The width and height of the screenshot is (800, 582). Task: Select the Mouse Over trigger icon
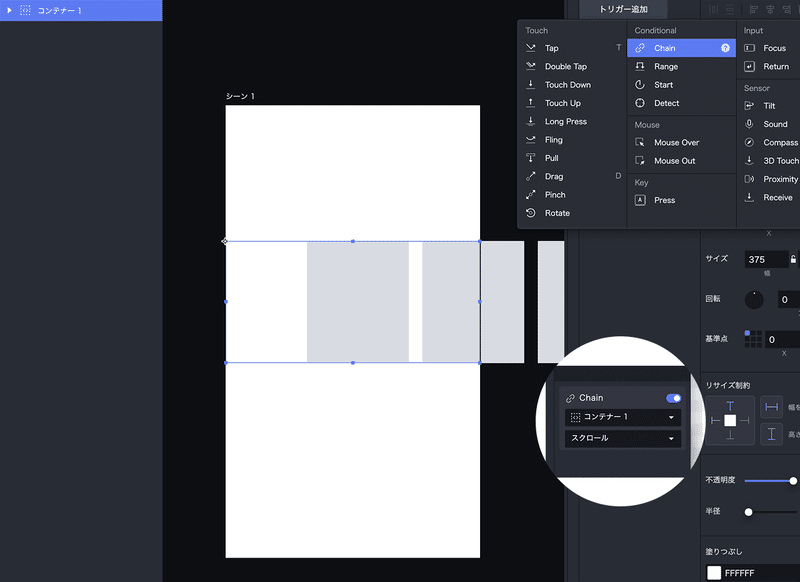click(640, 142)
